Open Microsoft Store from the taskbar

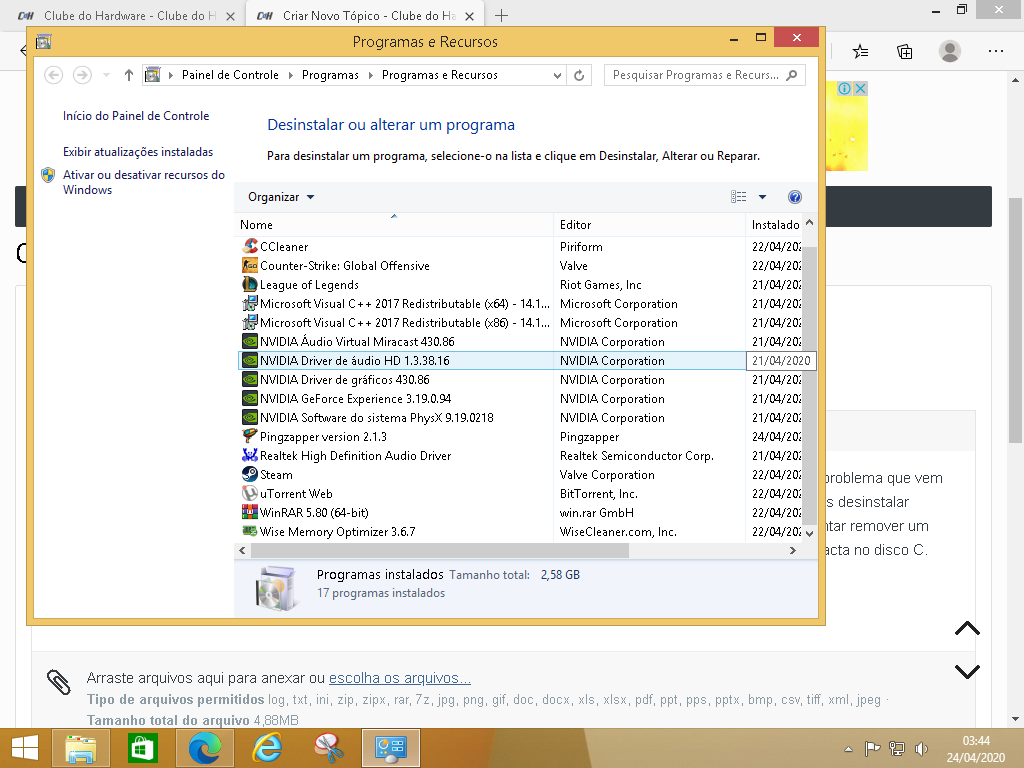[142, 748]
